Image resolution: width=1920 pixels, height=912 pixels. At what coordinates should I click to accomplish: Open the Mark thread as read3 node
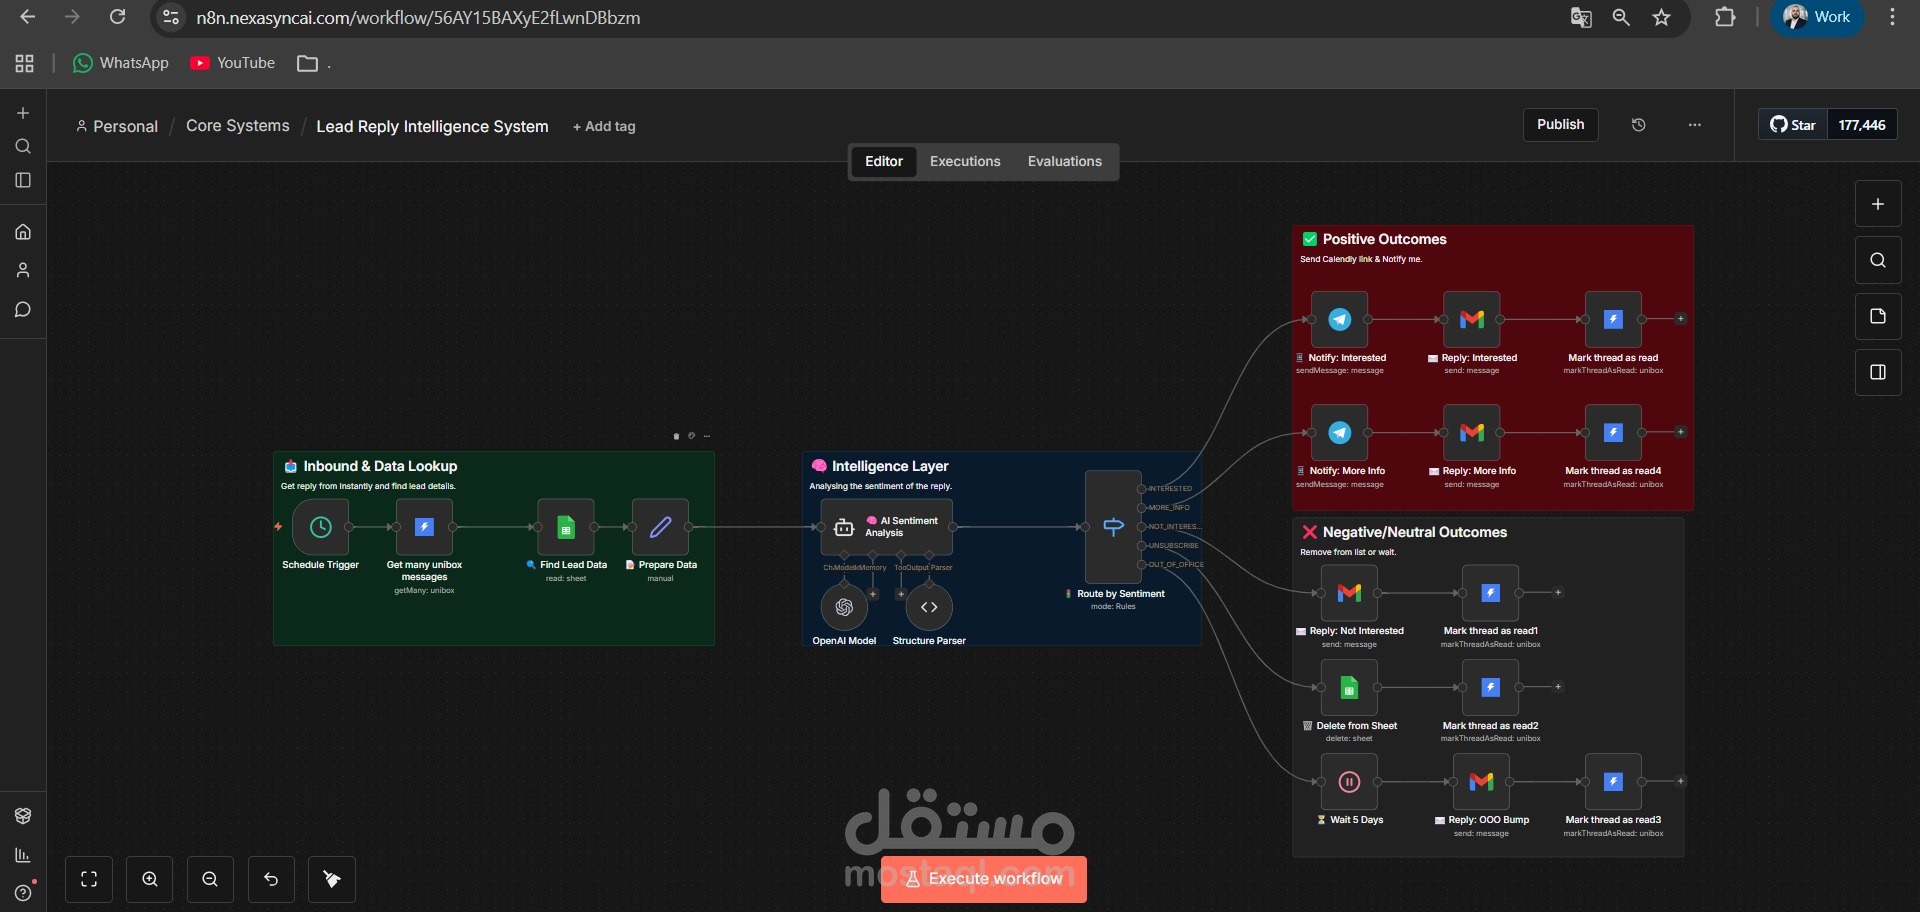(1613, 782)
